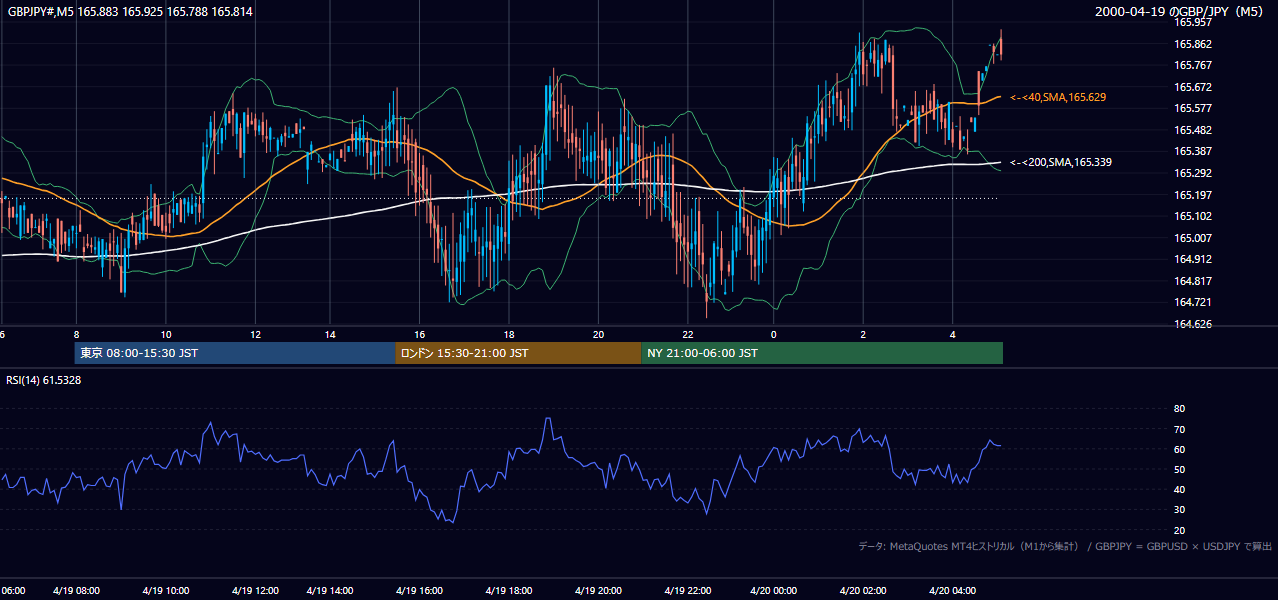Click price axis value 165.767
Viewport: 1278px width, 600px height.
(x=1193, y=65)
